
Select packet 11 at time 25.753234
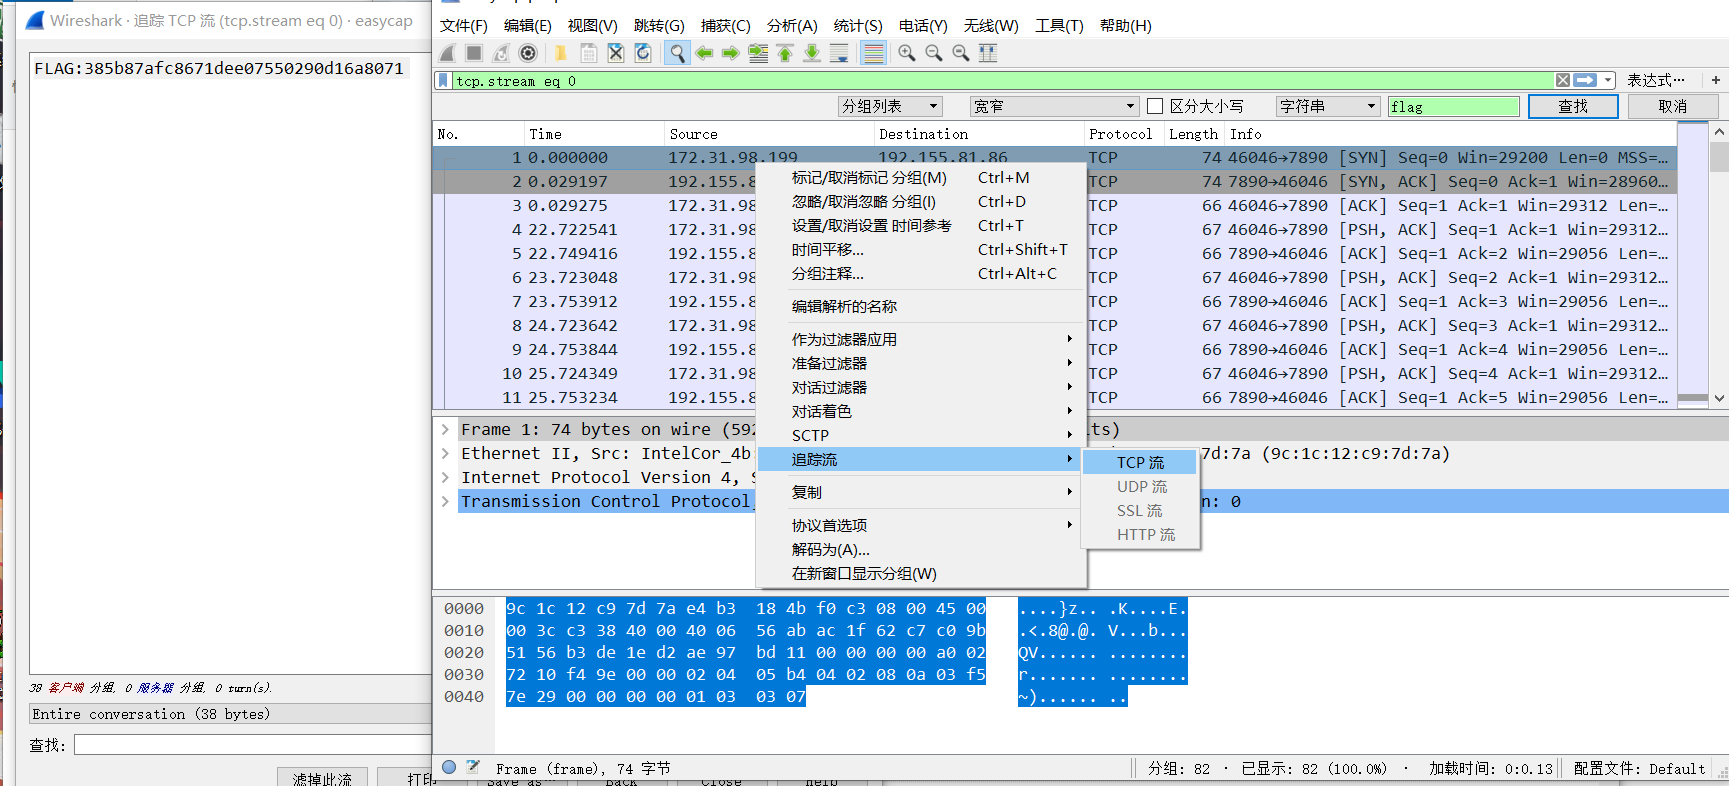pyautogui.click(x=1055, y=397)
